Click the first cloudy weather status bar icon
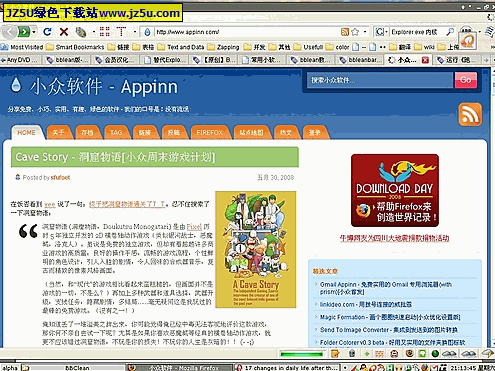 [x=449, y=354]
